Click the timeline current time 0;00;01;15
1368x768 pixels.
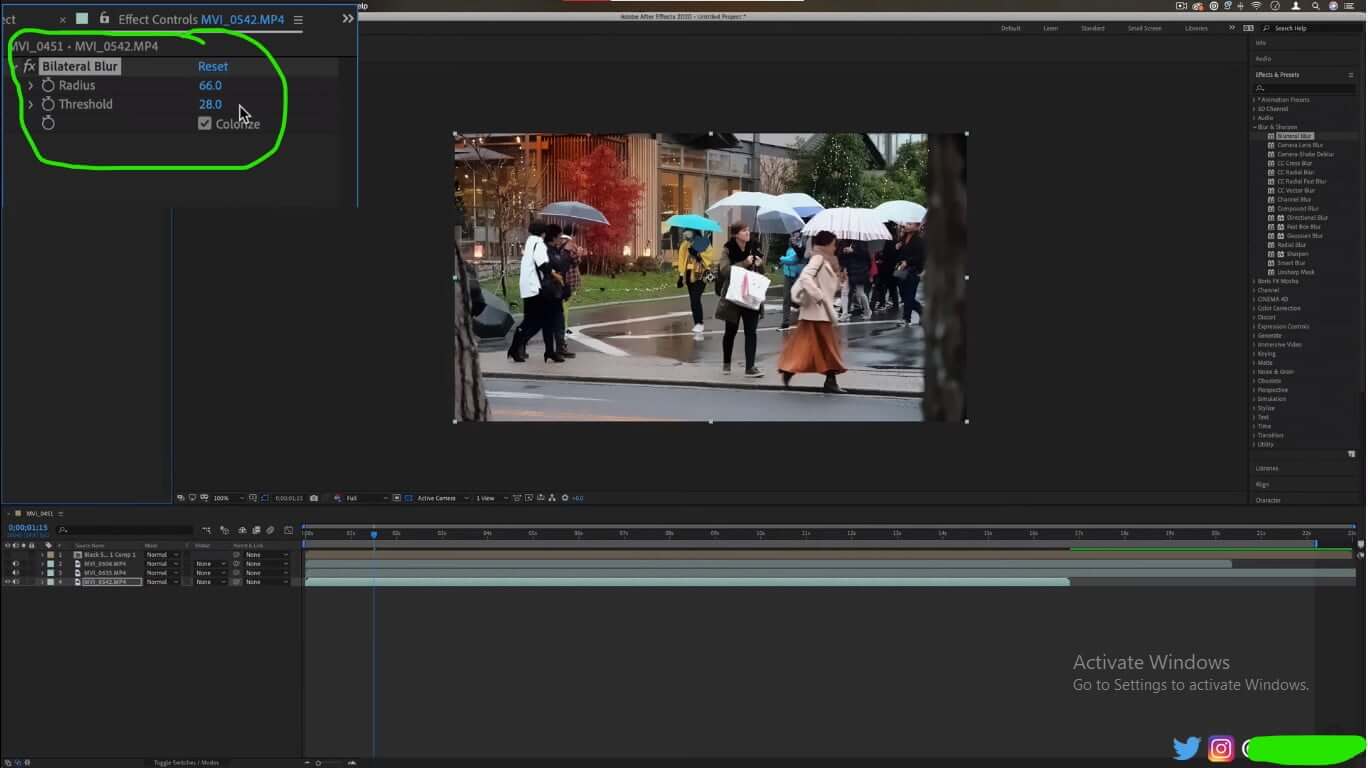(27, 528)
